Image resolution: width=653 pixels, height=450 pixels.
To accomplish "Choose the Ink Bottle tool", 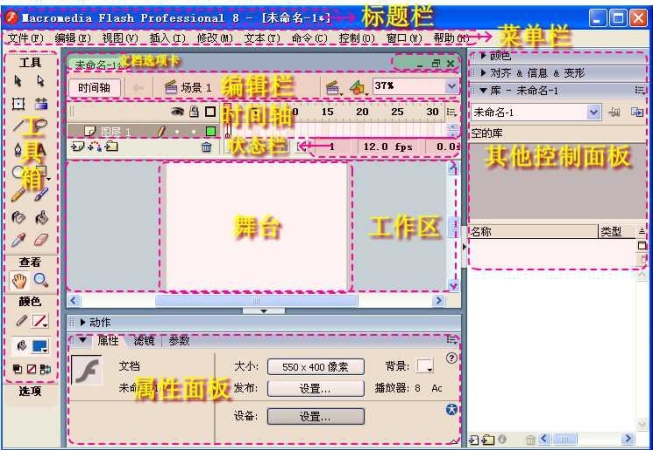I will click(18, 217).
